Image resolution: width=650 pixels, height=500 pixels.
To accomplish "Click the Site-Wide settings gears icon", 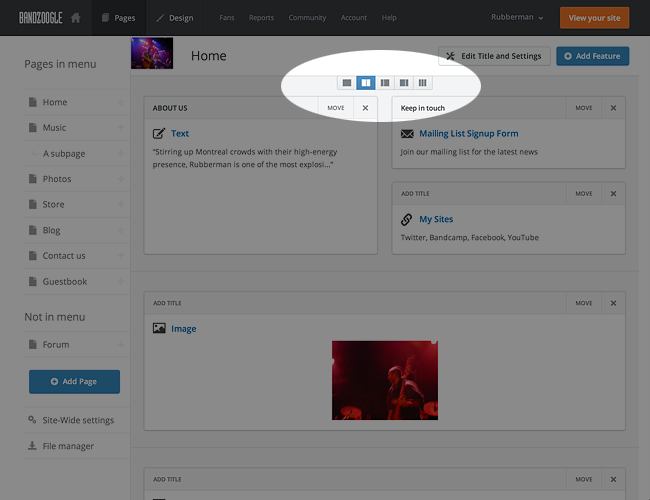I will [32, 420].
